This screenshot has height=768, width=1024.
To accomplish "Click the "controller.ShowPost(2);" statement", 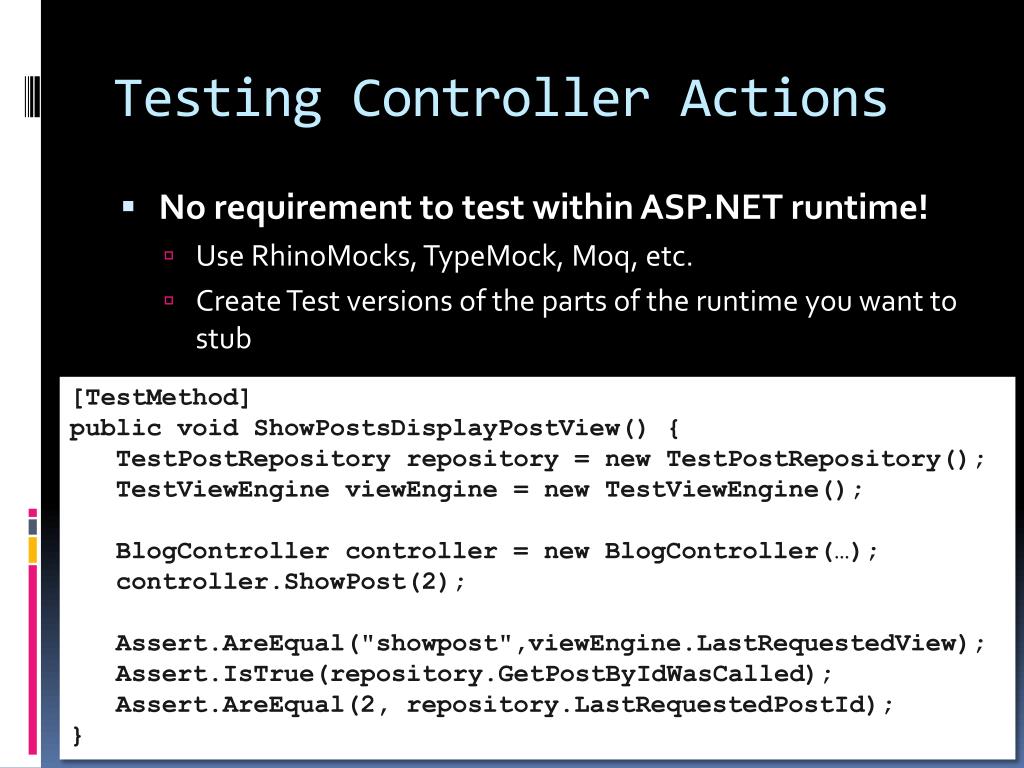I will click(x=291, y=582).
